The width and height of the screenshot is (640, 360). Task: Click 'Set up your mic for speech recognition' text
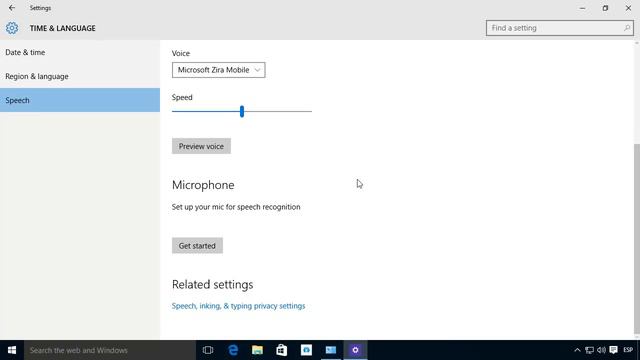coord(236,207)
